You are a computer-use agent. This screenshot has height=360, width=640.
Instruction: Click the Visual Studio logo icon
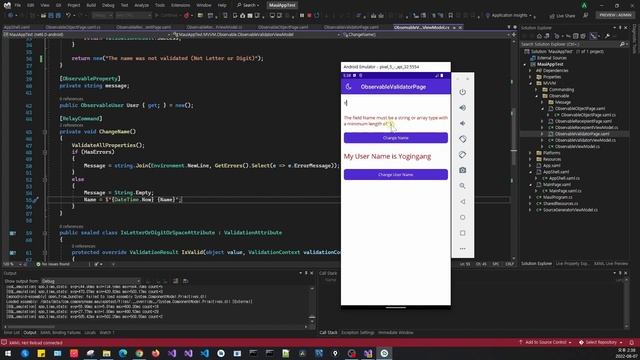point(7,5)
